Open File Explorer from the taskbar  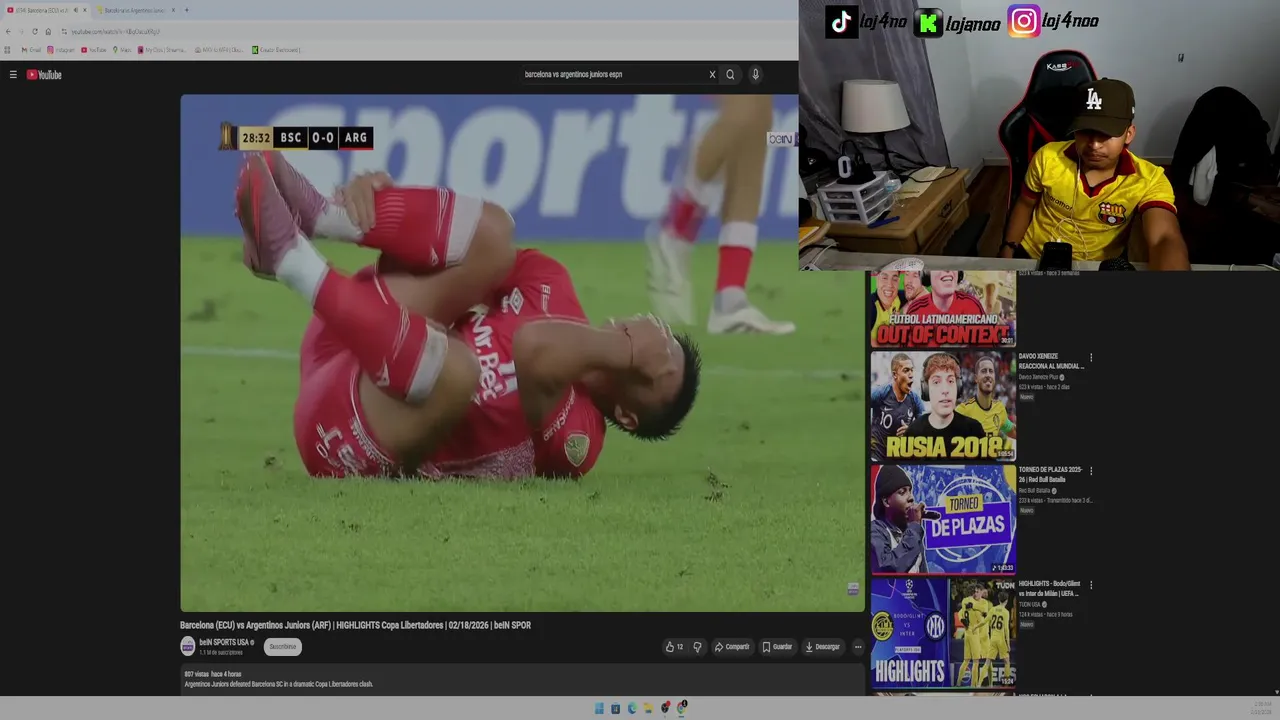tap(648, 708)
